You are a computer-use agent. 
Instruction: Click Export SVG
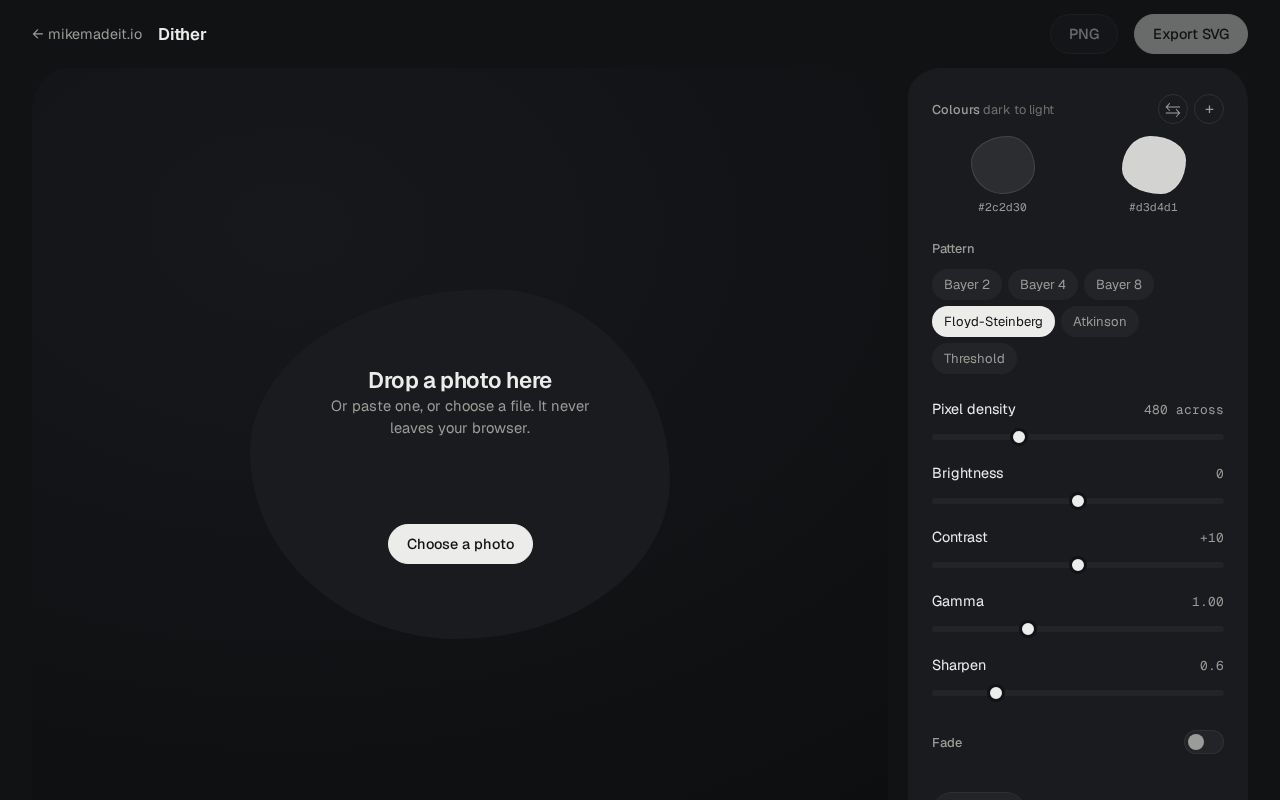point(1191,34)
